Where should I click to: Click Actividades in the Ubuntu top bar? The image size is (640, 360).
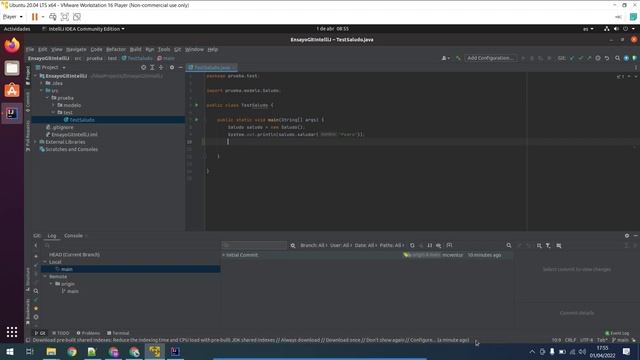tap(17, 29)
